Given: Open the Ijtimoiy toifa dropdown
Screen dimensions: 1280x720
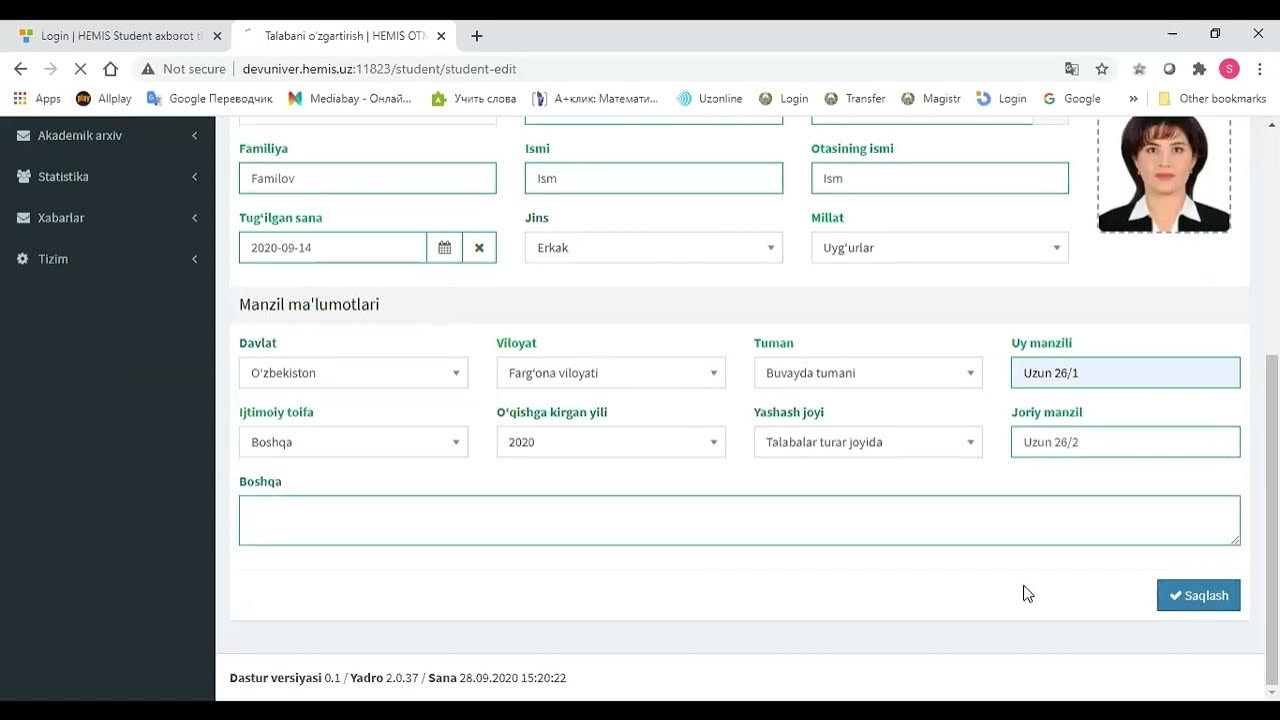Looking at the screenshot, I should click(353, 442).
